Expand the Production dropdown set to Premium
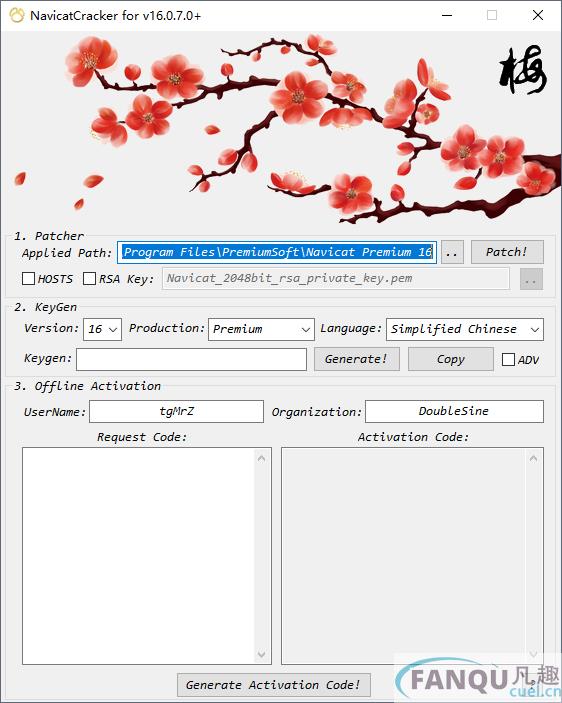This screenshot has width=562, height=703. point(261,330)
